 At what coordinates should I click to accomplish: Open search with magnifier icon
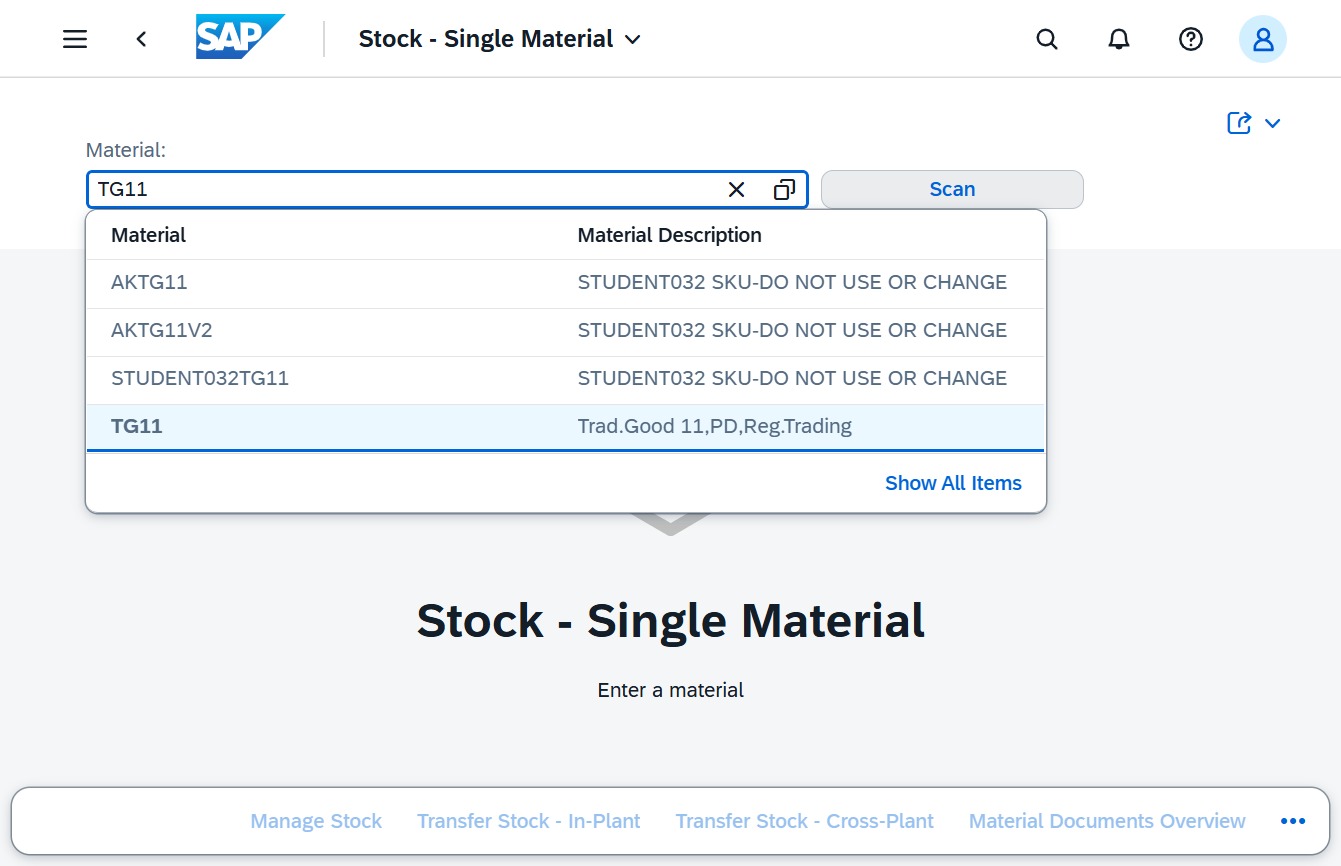pyautogui.click(x=1047, y=39)
